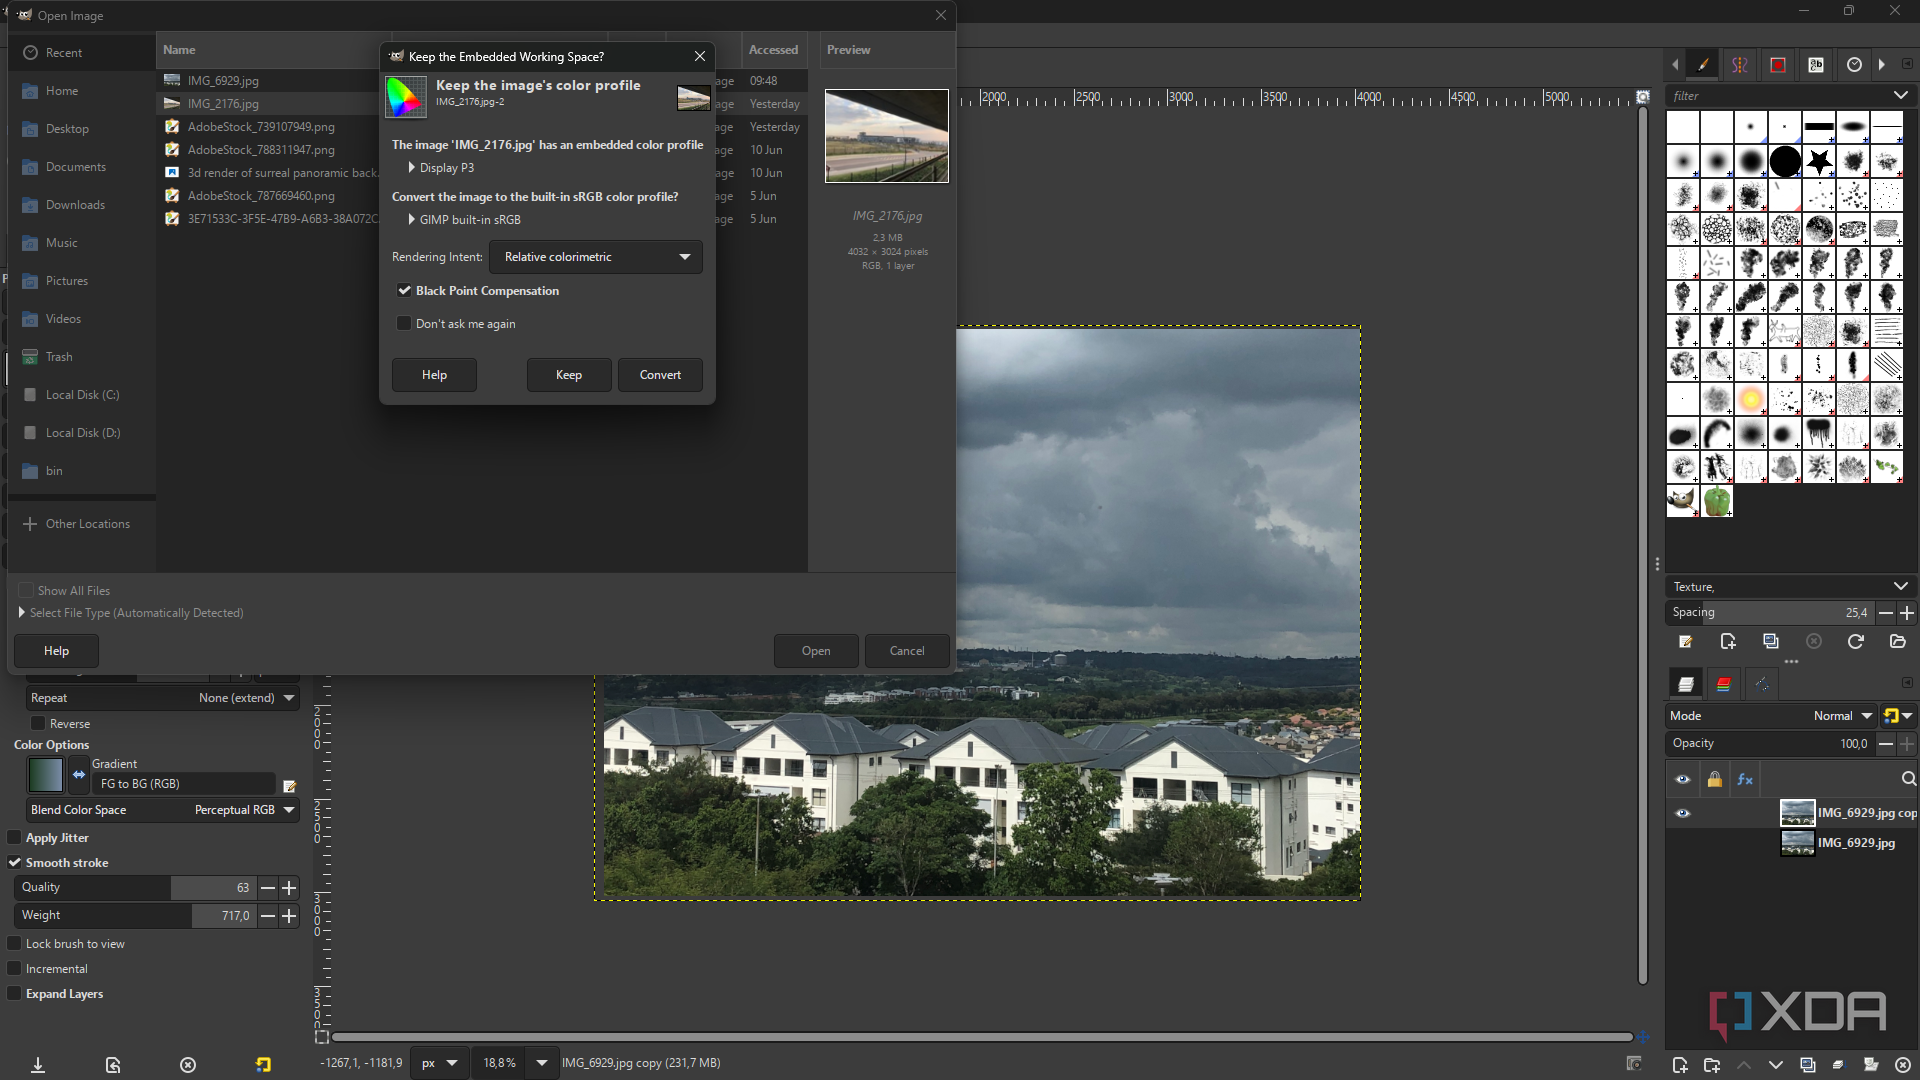
Task: Expand GIMP built-in sRGB details
Action: click(x=411, y=220)
